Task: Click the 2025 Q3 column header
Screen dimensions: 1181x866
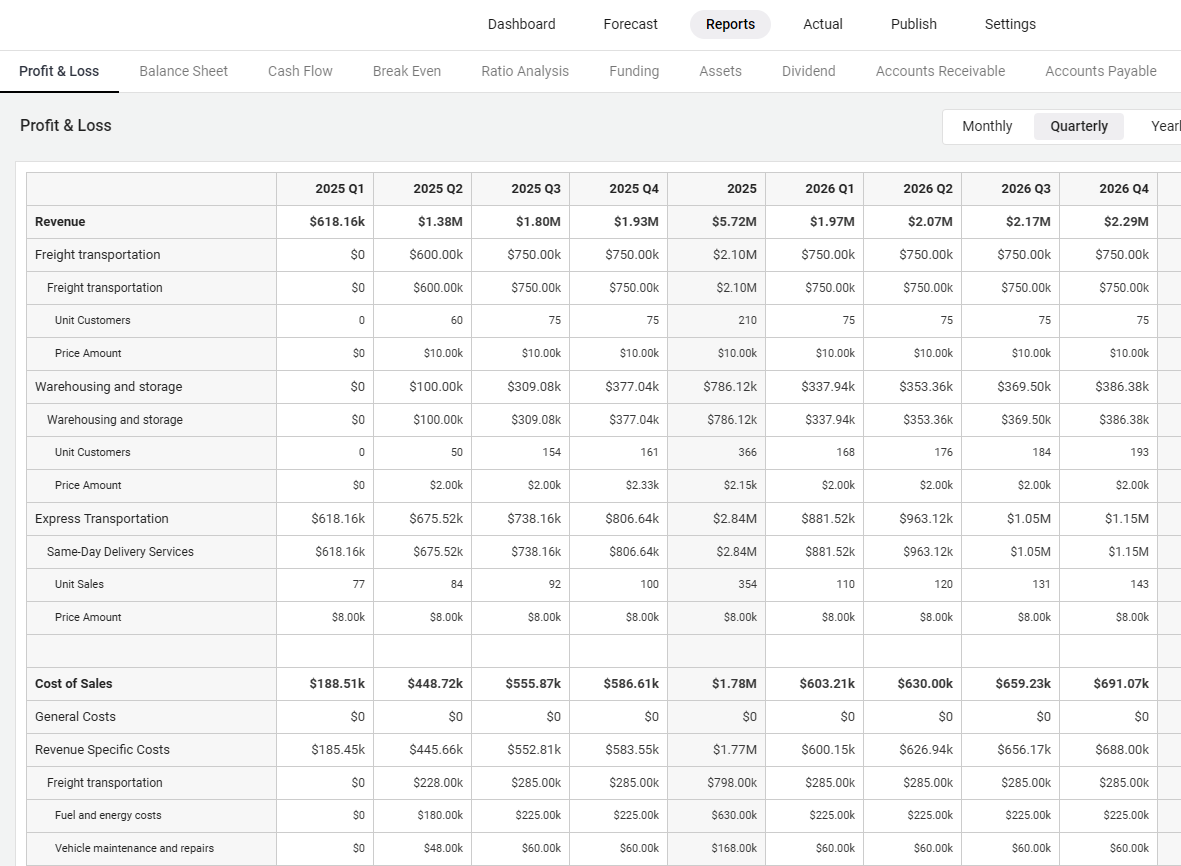Action: pyautogui.click(x=521, y=189)
